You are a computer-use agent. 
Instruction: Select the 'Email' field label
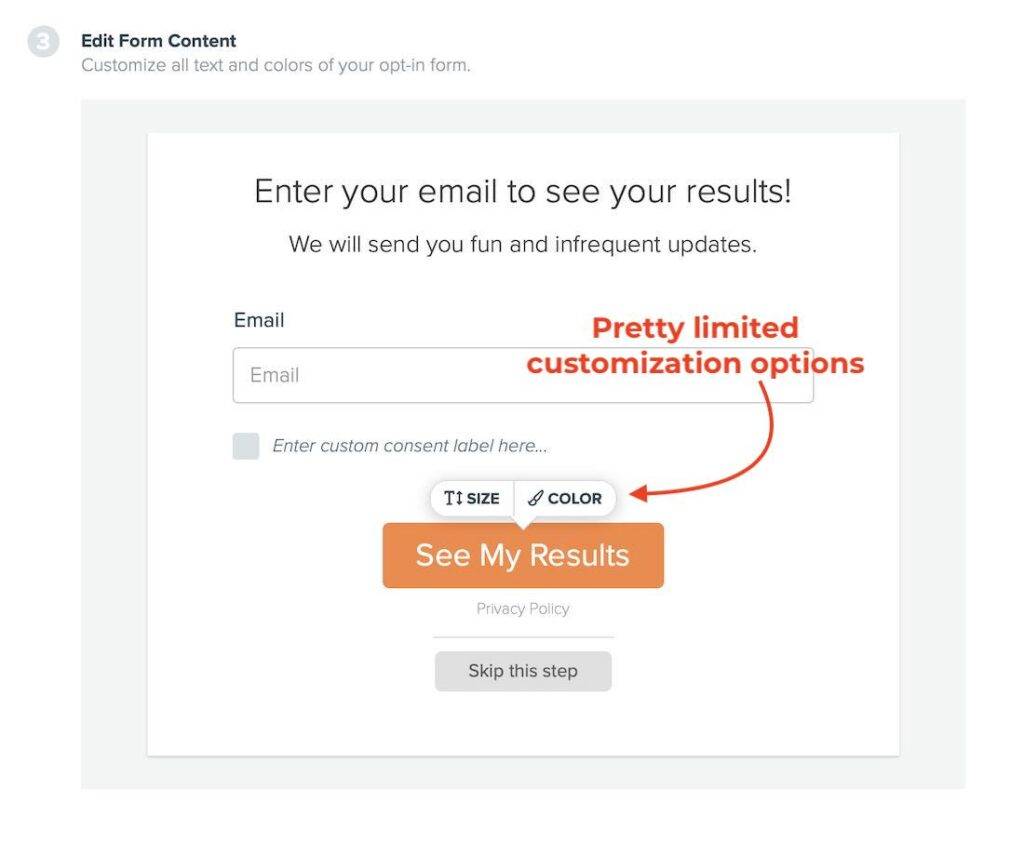(x=259, y=320)
